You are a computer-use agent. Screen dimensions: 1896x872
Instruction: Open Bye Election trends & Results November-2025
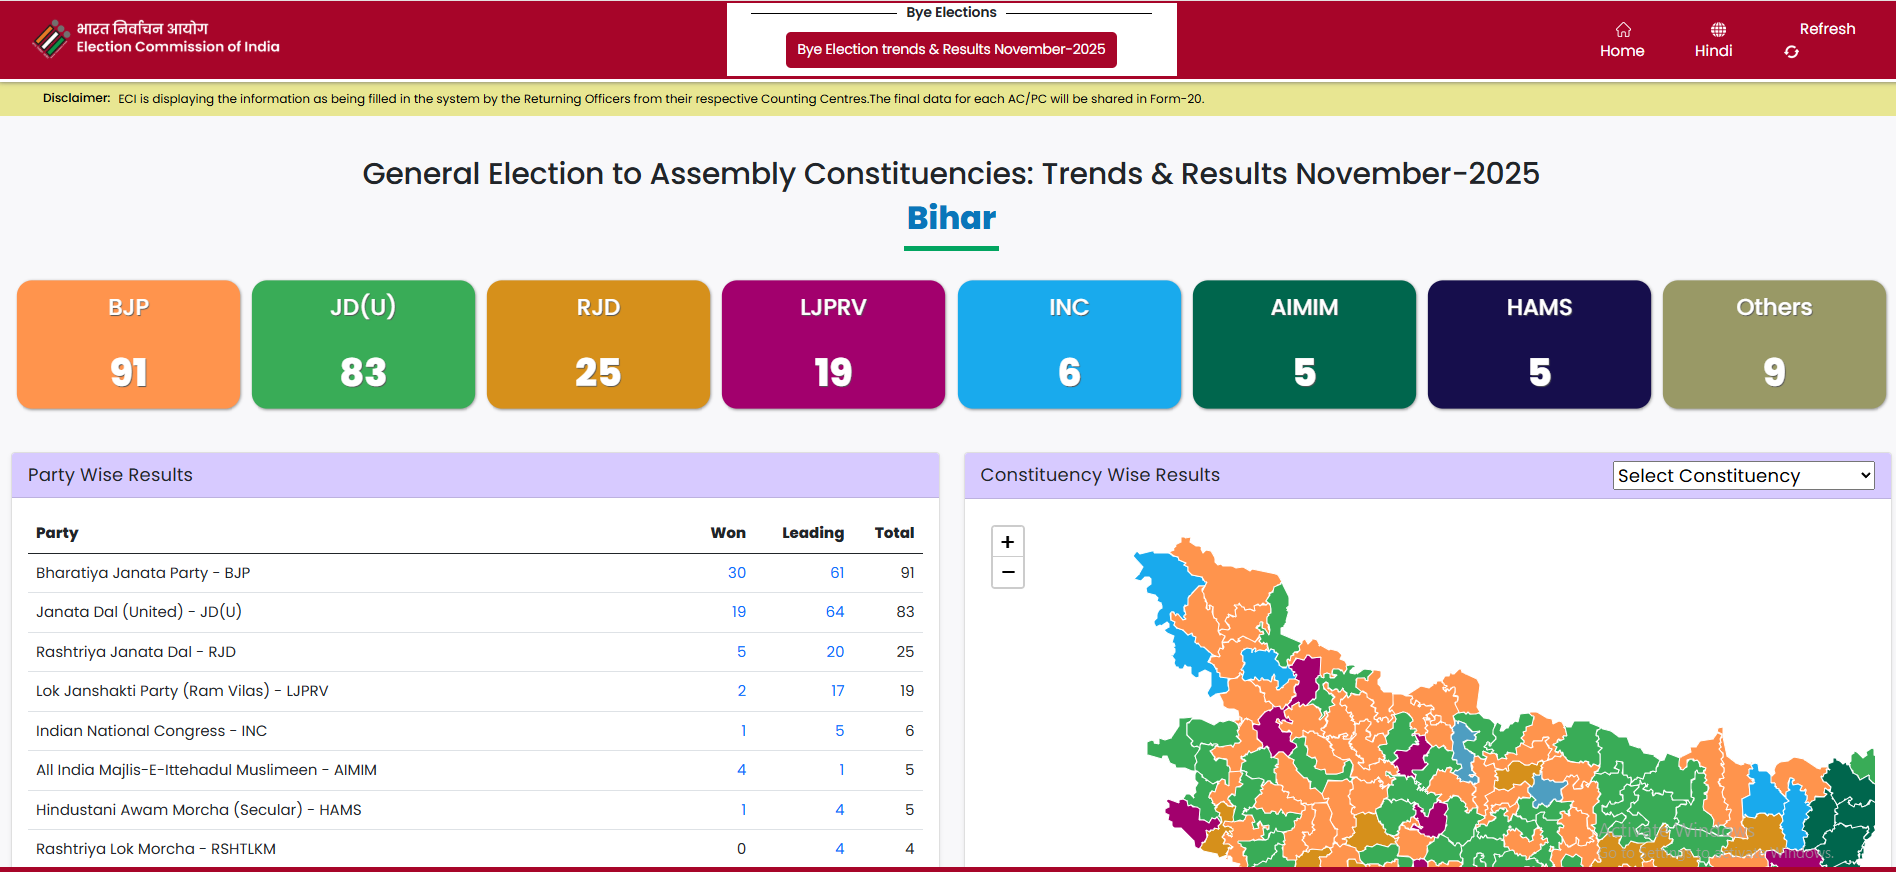[950, 50]
